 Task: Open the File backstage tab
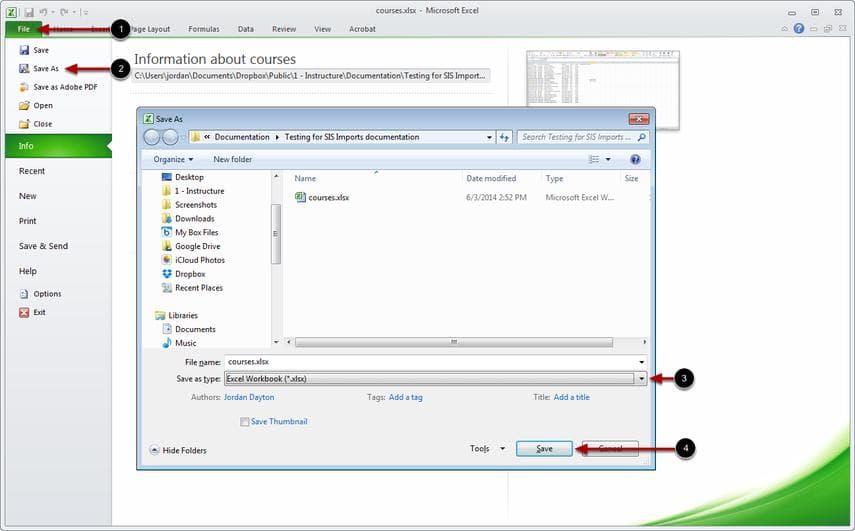click(23, 29)
